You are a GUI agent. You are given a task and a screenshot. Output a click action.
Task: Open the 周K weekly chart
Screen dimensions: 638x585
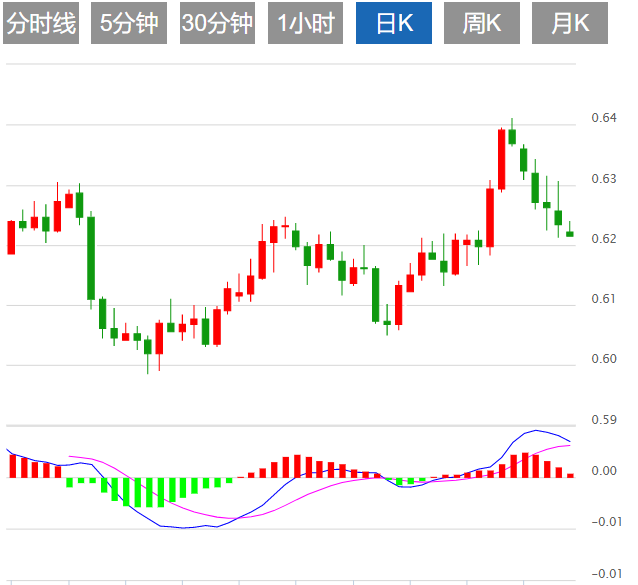(x=482, y=23)
